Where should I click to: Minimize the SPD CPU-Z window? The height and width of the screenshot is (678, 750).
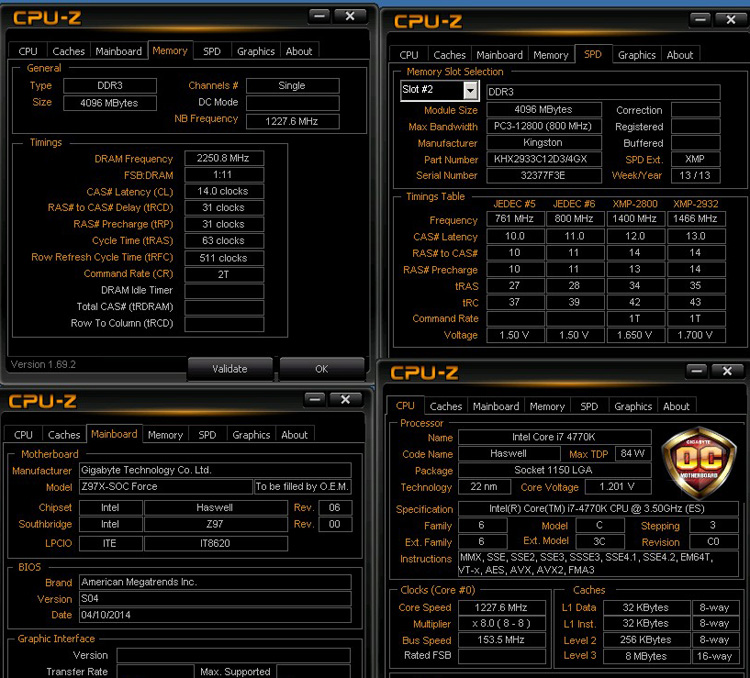tap(700, 20)
